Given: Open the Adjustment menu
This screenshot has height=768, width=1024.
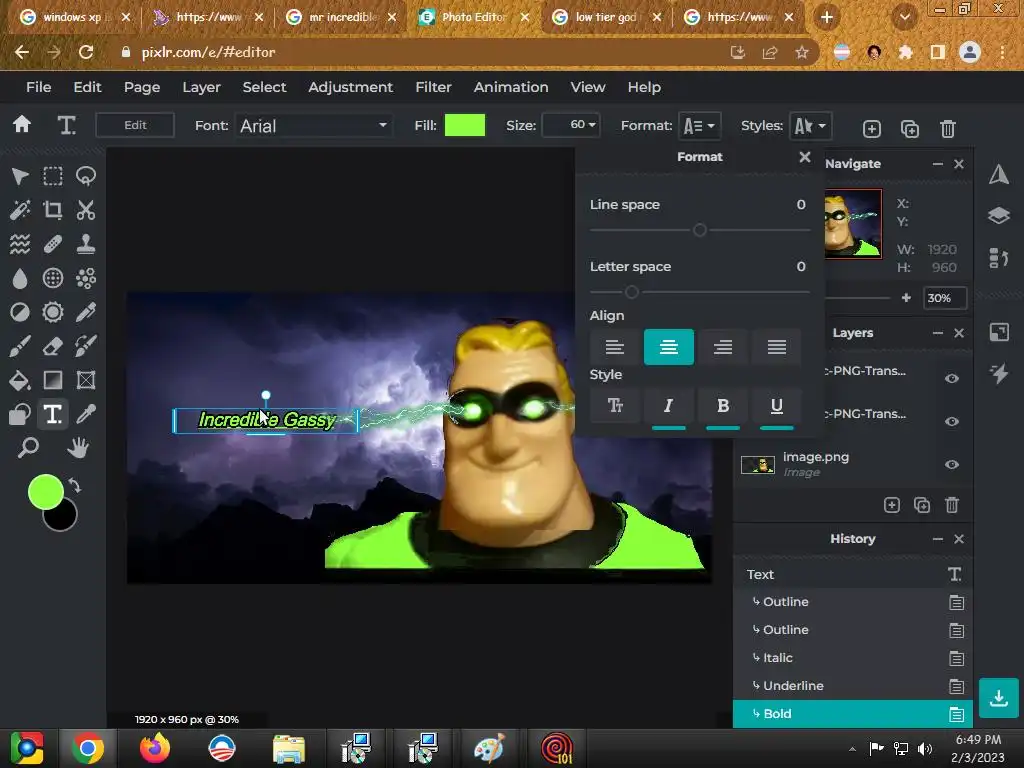Looking at the screenshot, I should [x=351, y=87].
